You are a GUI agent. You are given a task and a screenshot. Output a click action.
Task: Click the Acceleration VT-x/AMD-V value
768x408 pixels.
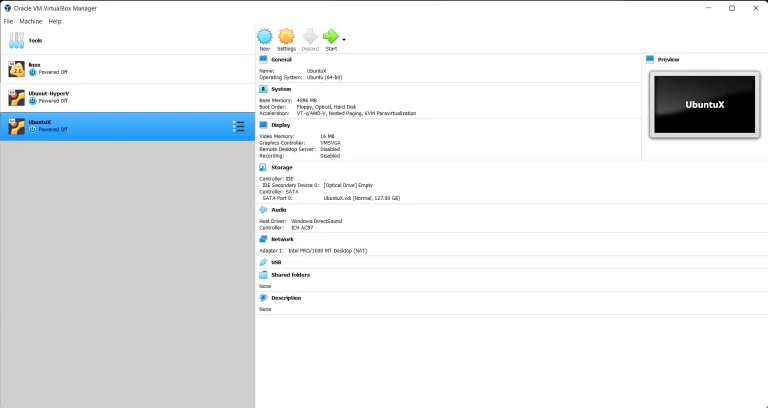point(356,113)
